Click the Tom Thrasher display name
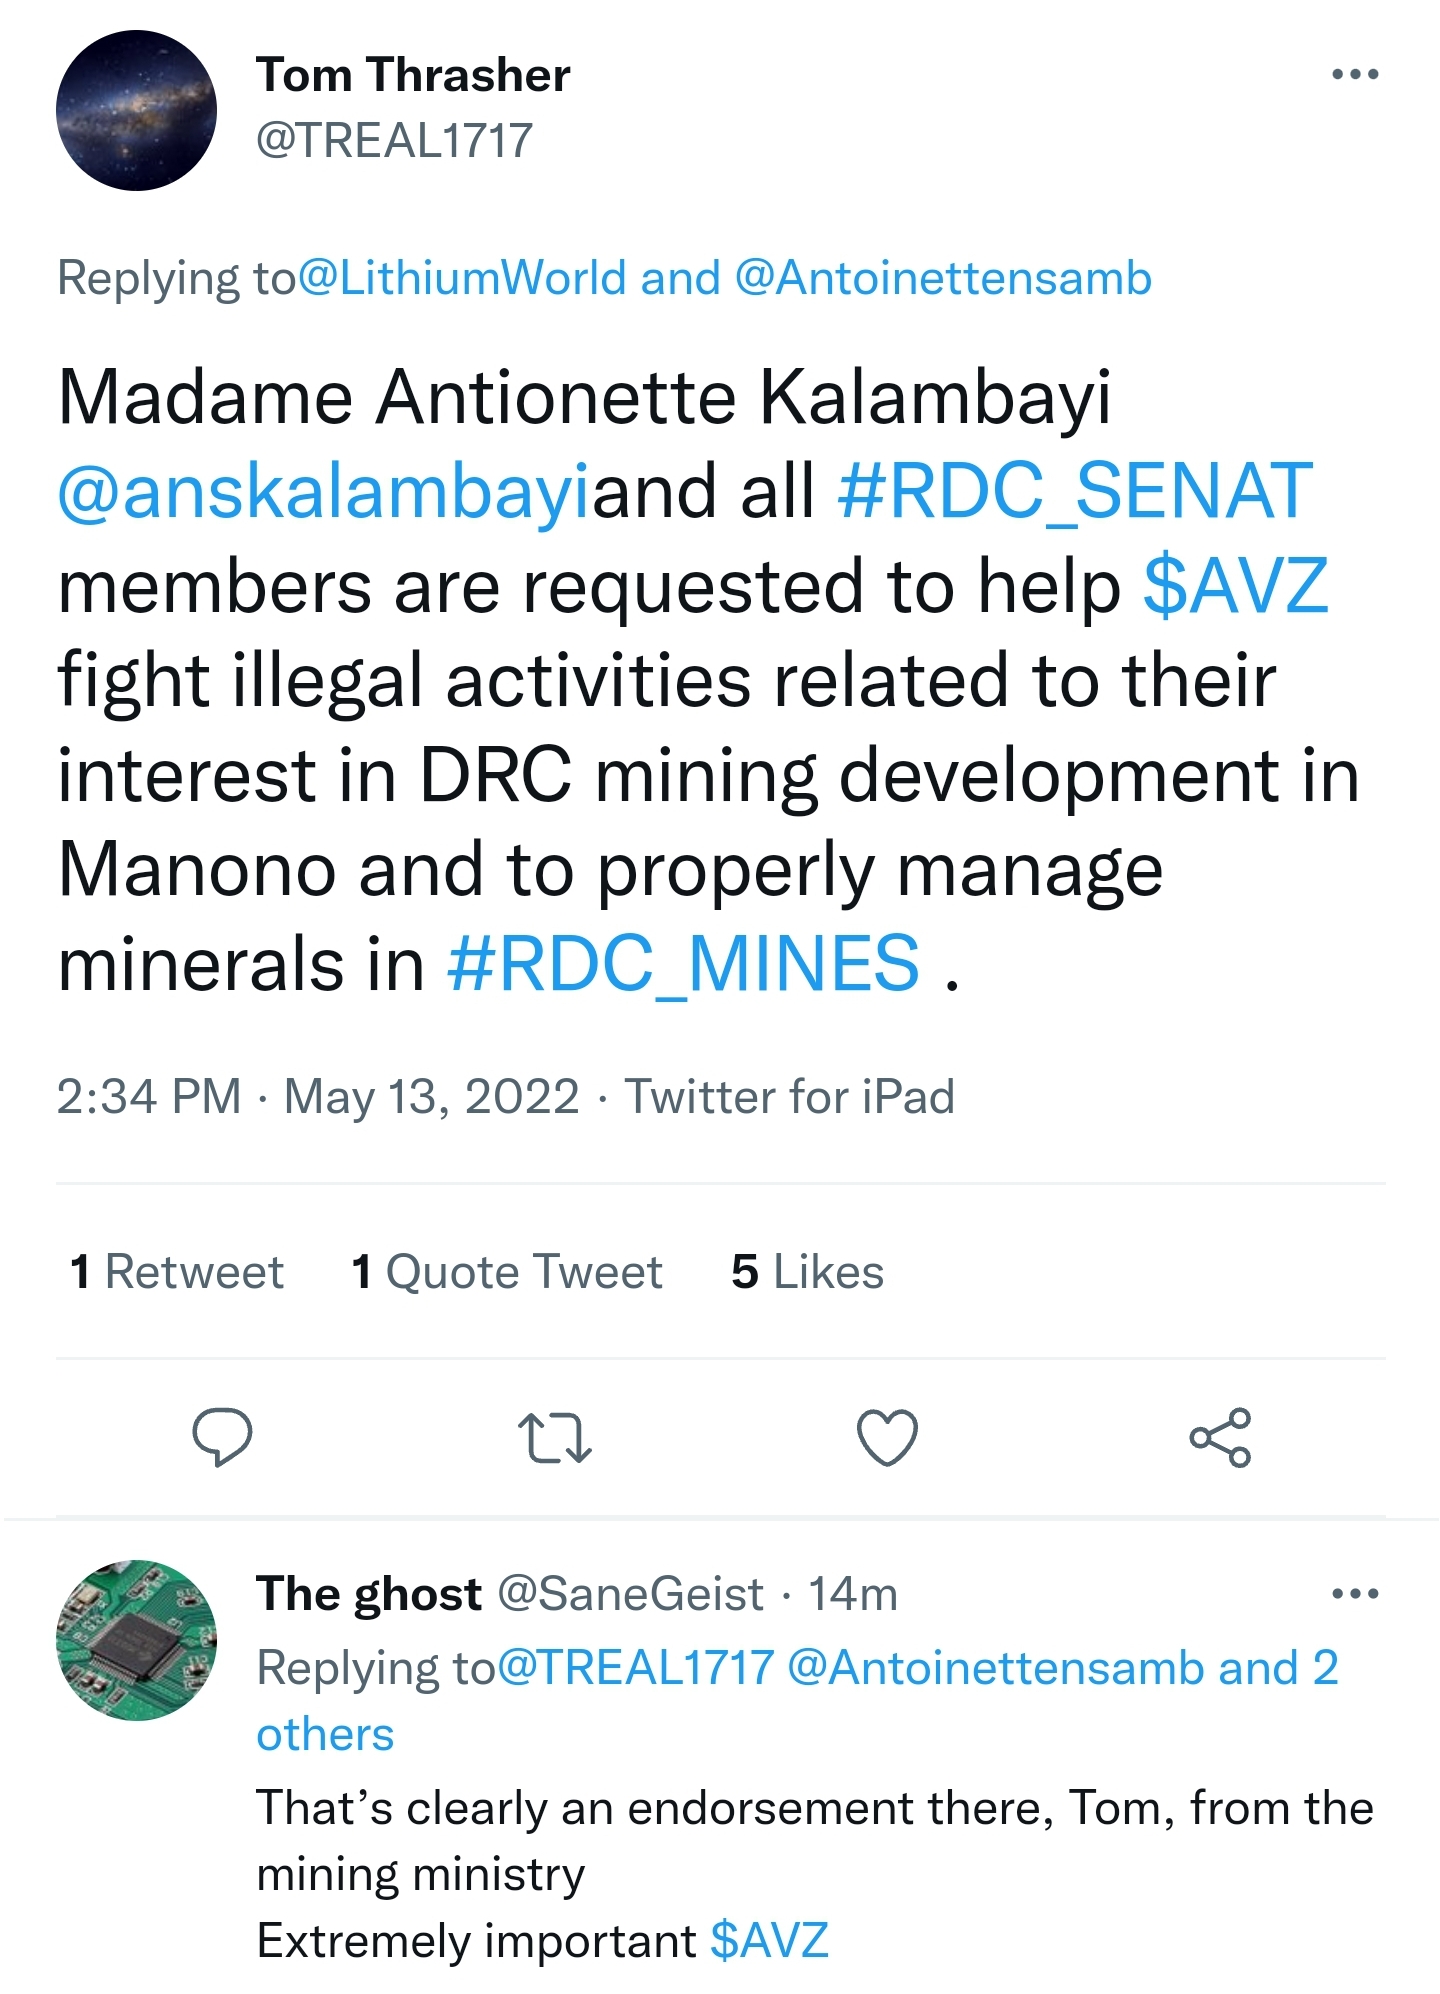The image size is (1440, 1994). [x=413, y=75]
